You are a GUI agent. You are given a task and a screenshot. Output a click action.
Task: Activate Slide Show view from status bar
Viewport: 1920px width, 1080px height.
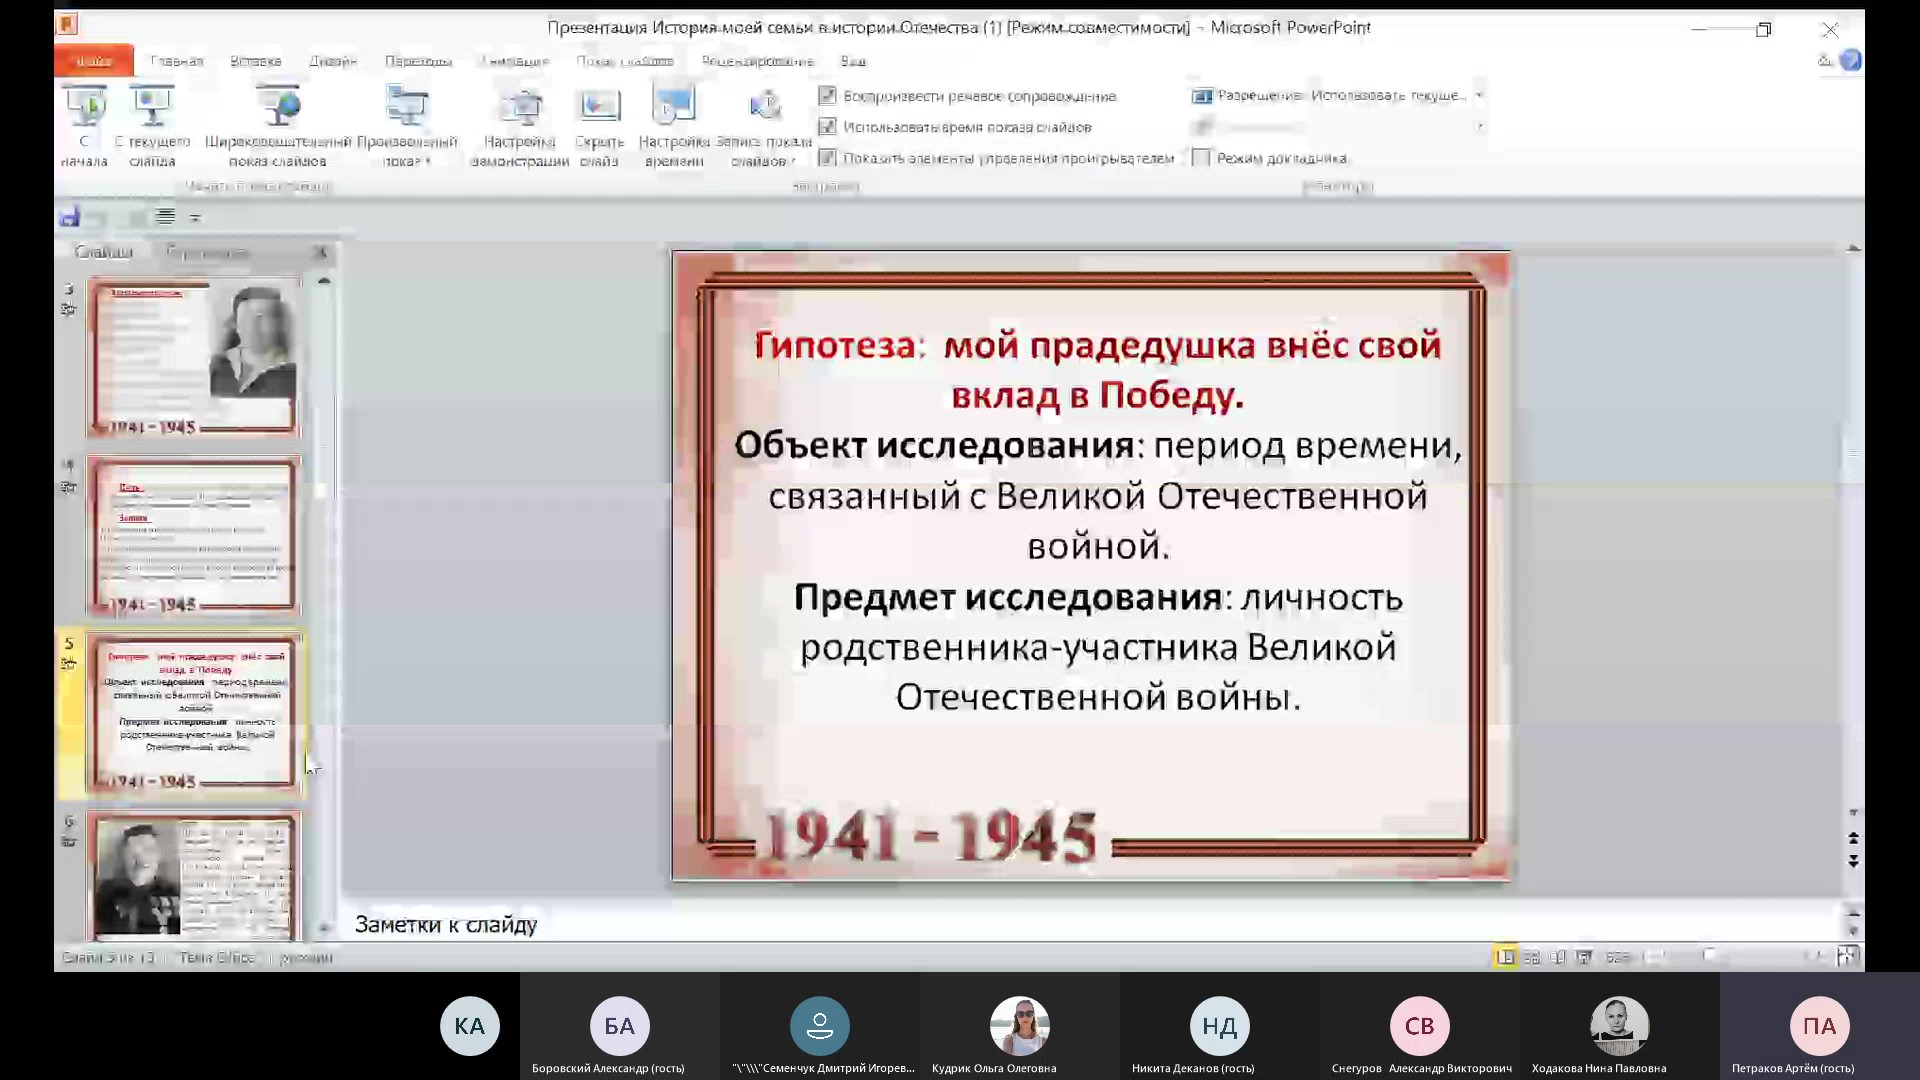pos(1586,957)
